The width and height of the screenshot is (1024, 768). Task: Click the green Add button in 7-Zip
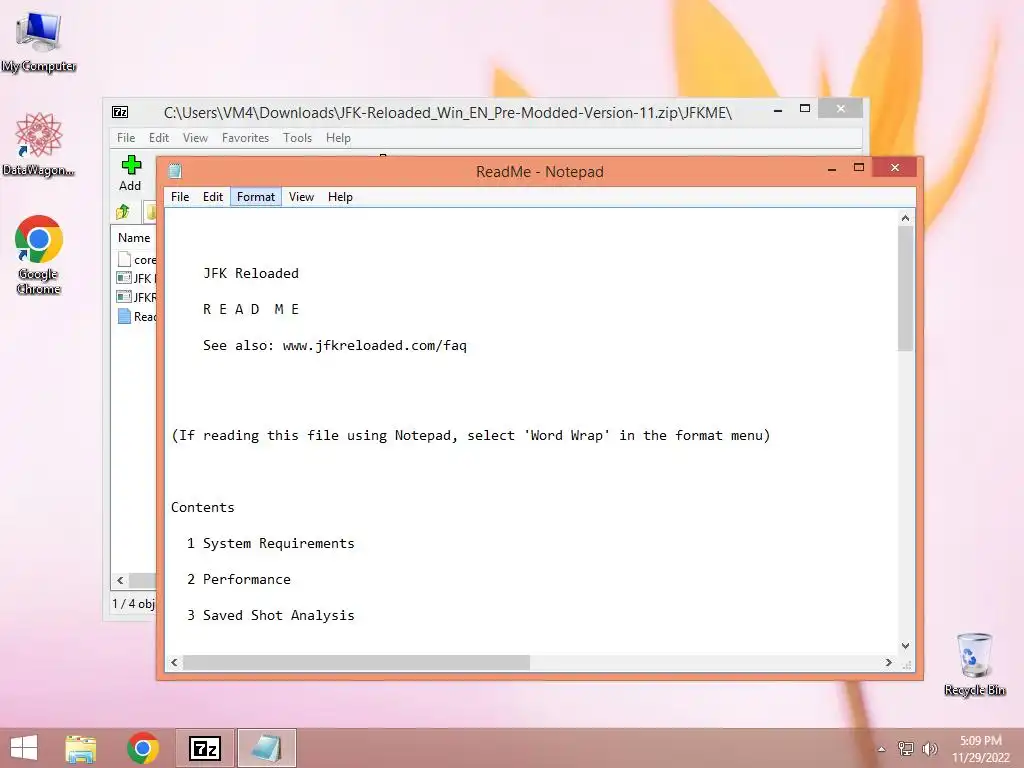click(x=131, y=173)
